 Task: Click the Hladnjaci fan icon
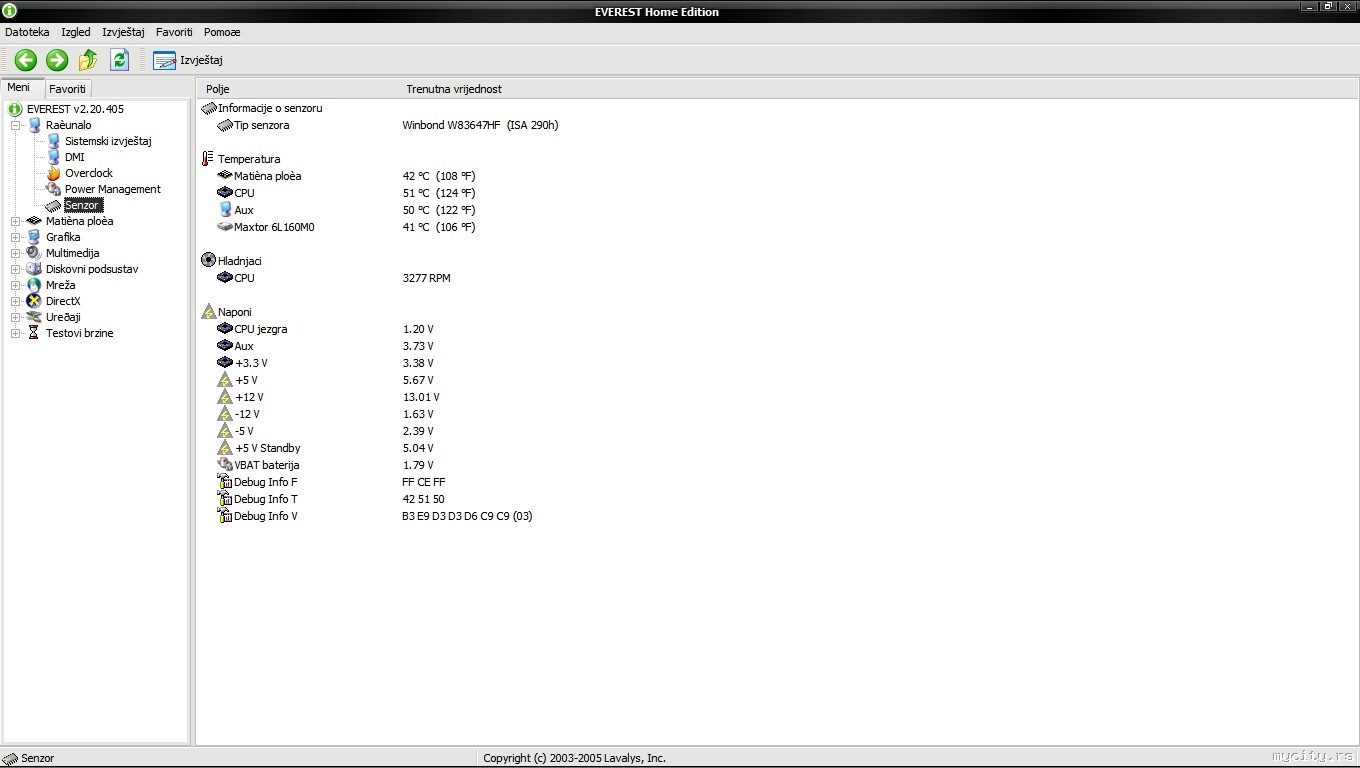coord(208,261)
